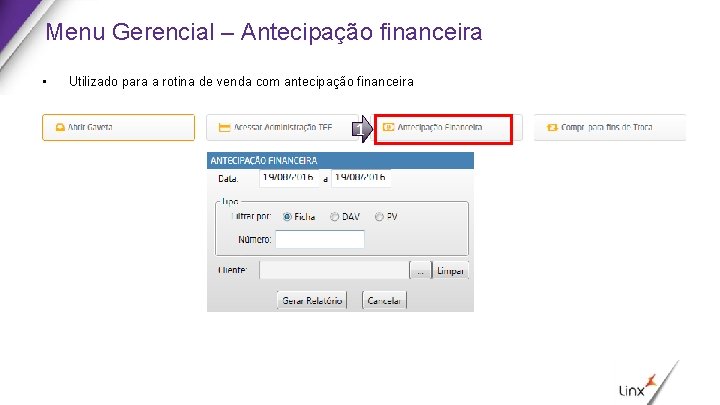
Task: Click the Gerar Relatório button
Action: (x=312, y=301)
